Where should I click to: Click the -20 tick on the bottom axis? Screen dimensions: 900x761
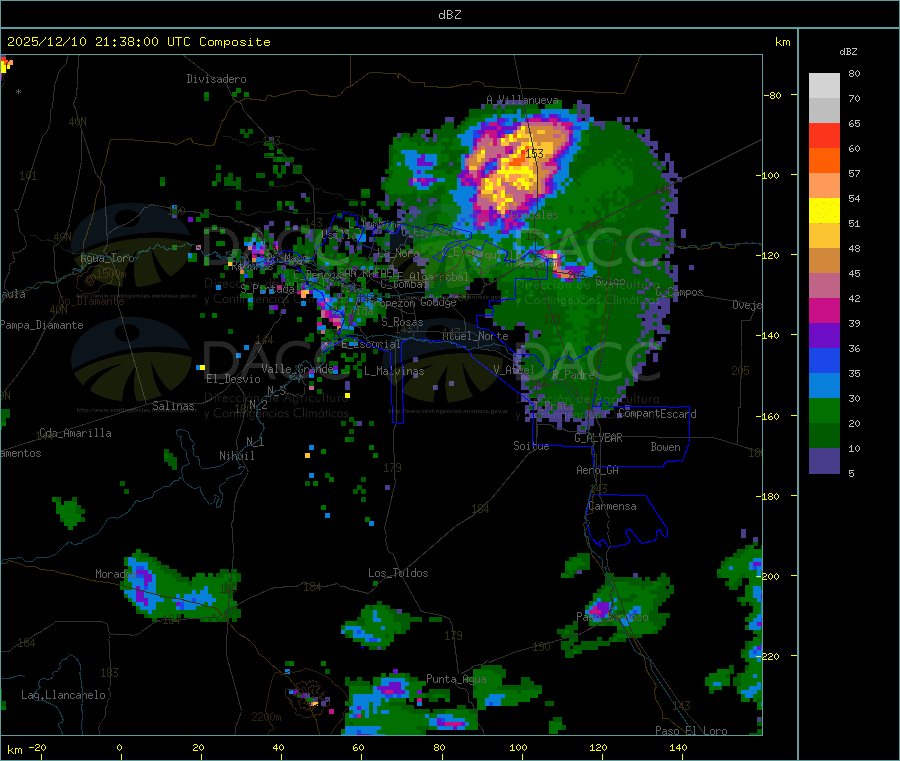(37, 747)
